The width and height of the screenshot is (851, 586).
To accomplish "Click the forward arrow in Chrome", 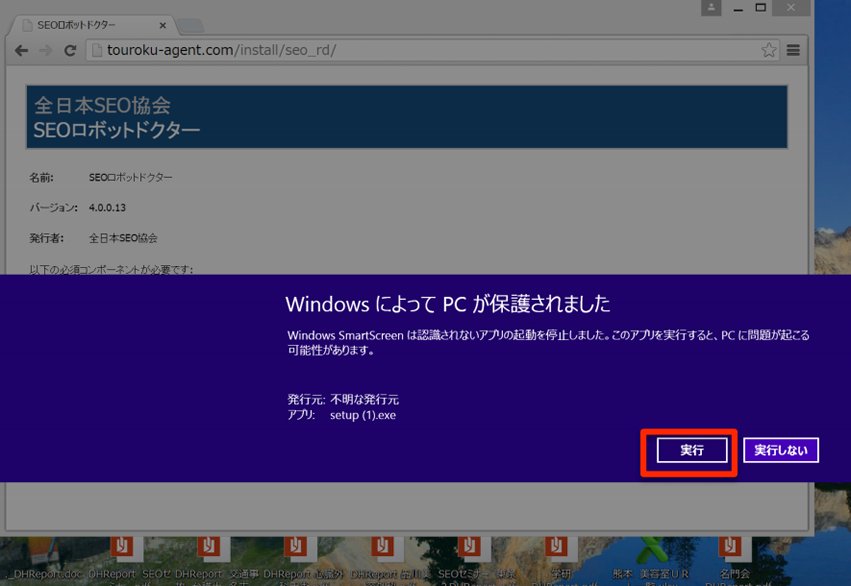I will [x=46, y=50].
